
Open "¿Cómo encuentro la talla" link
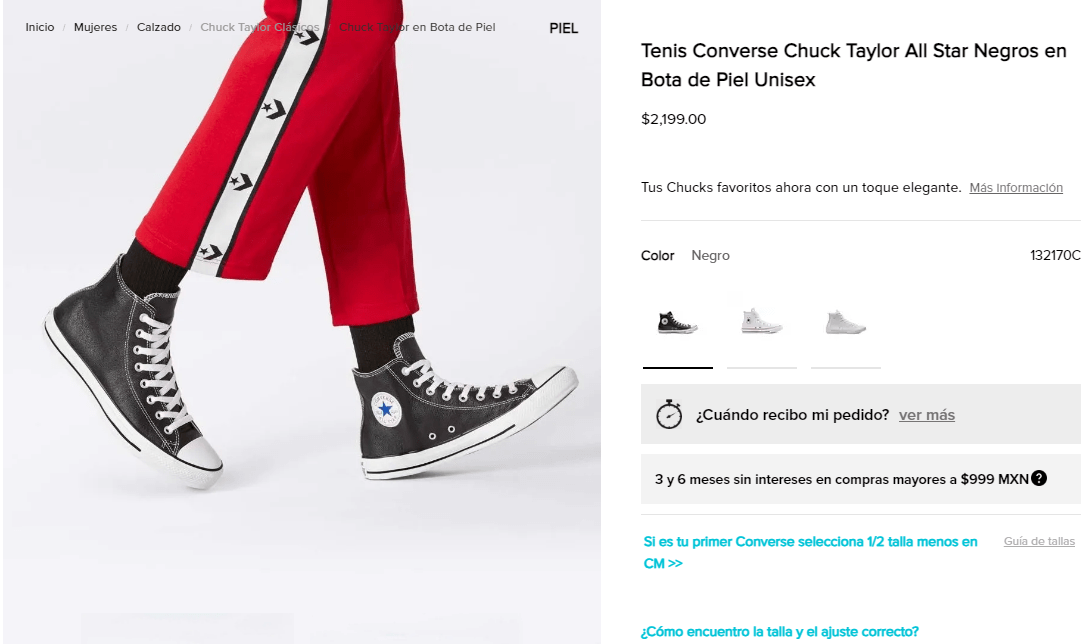click(x=780, y=631)
